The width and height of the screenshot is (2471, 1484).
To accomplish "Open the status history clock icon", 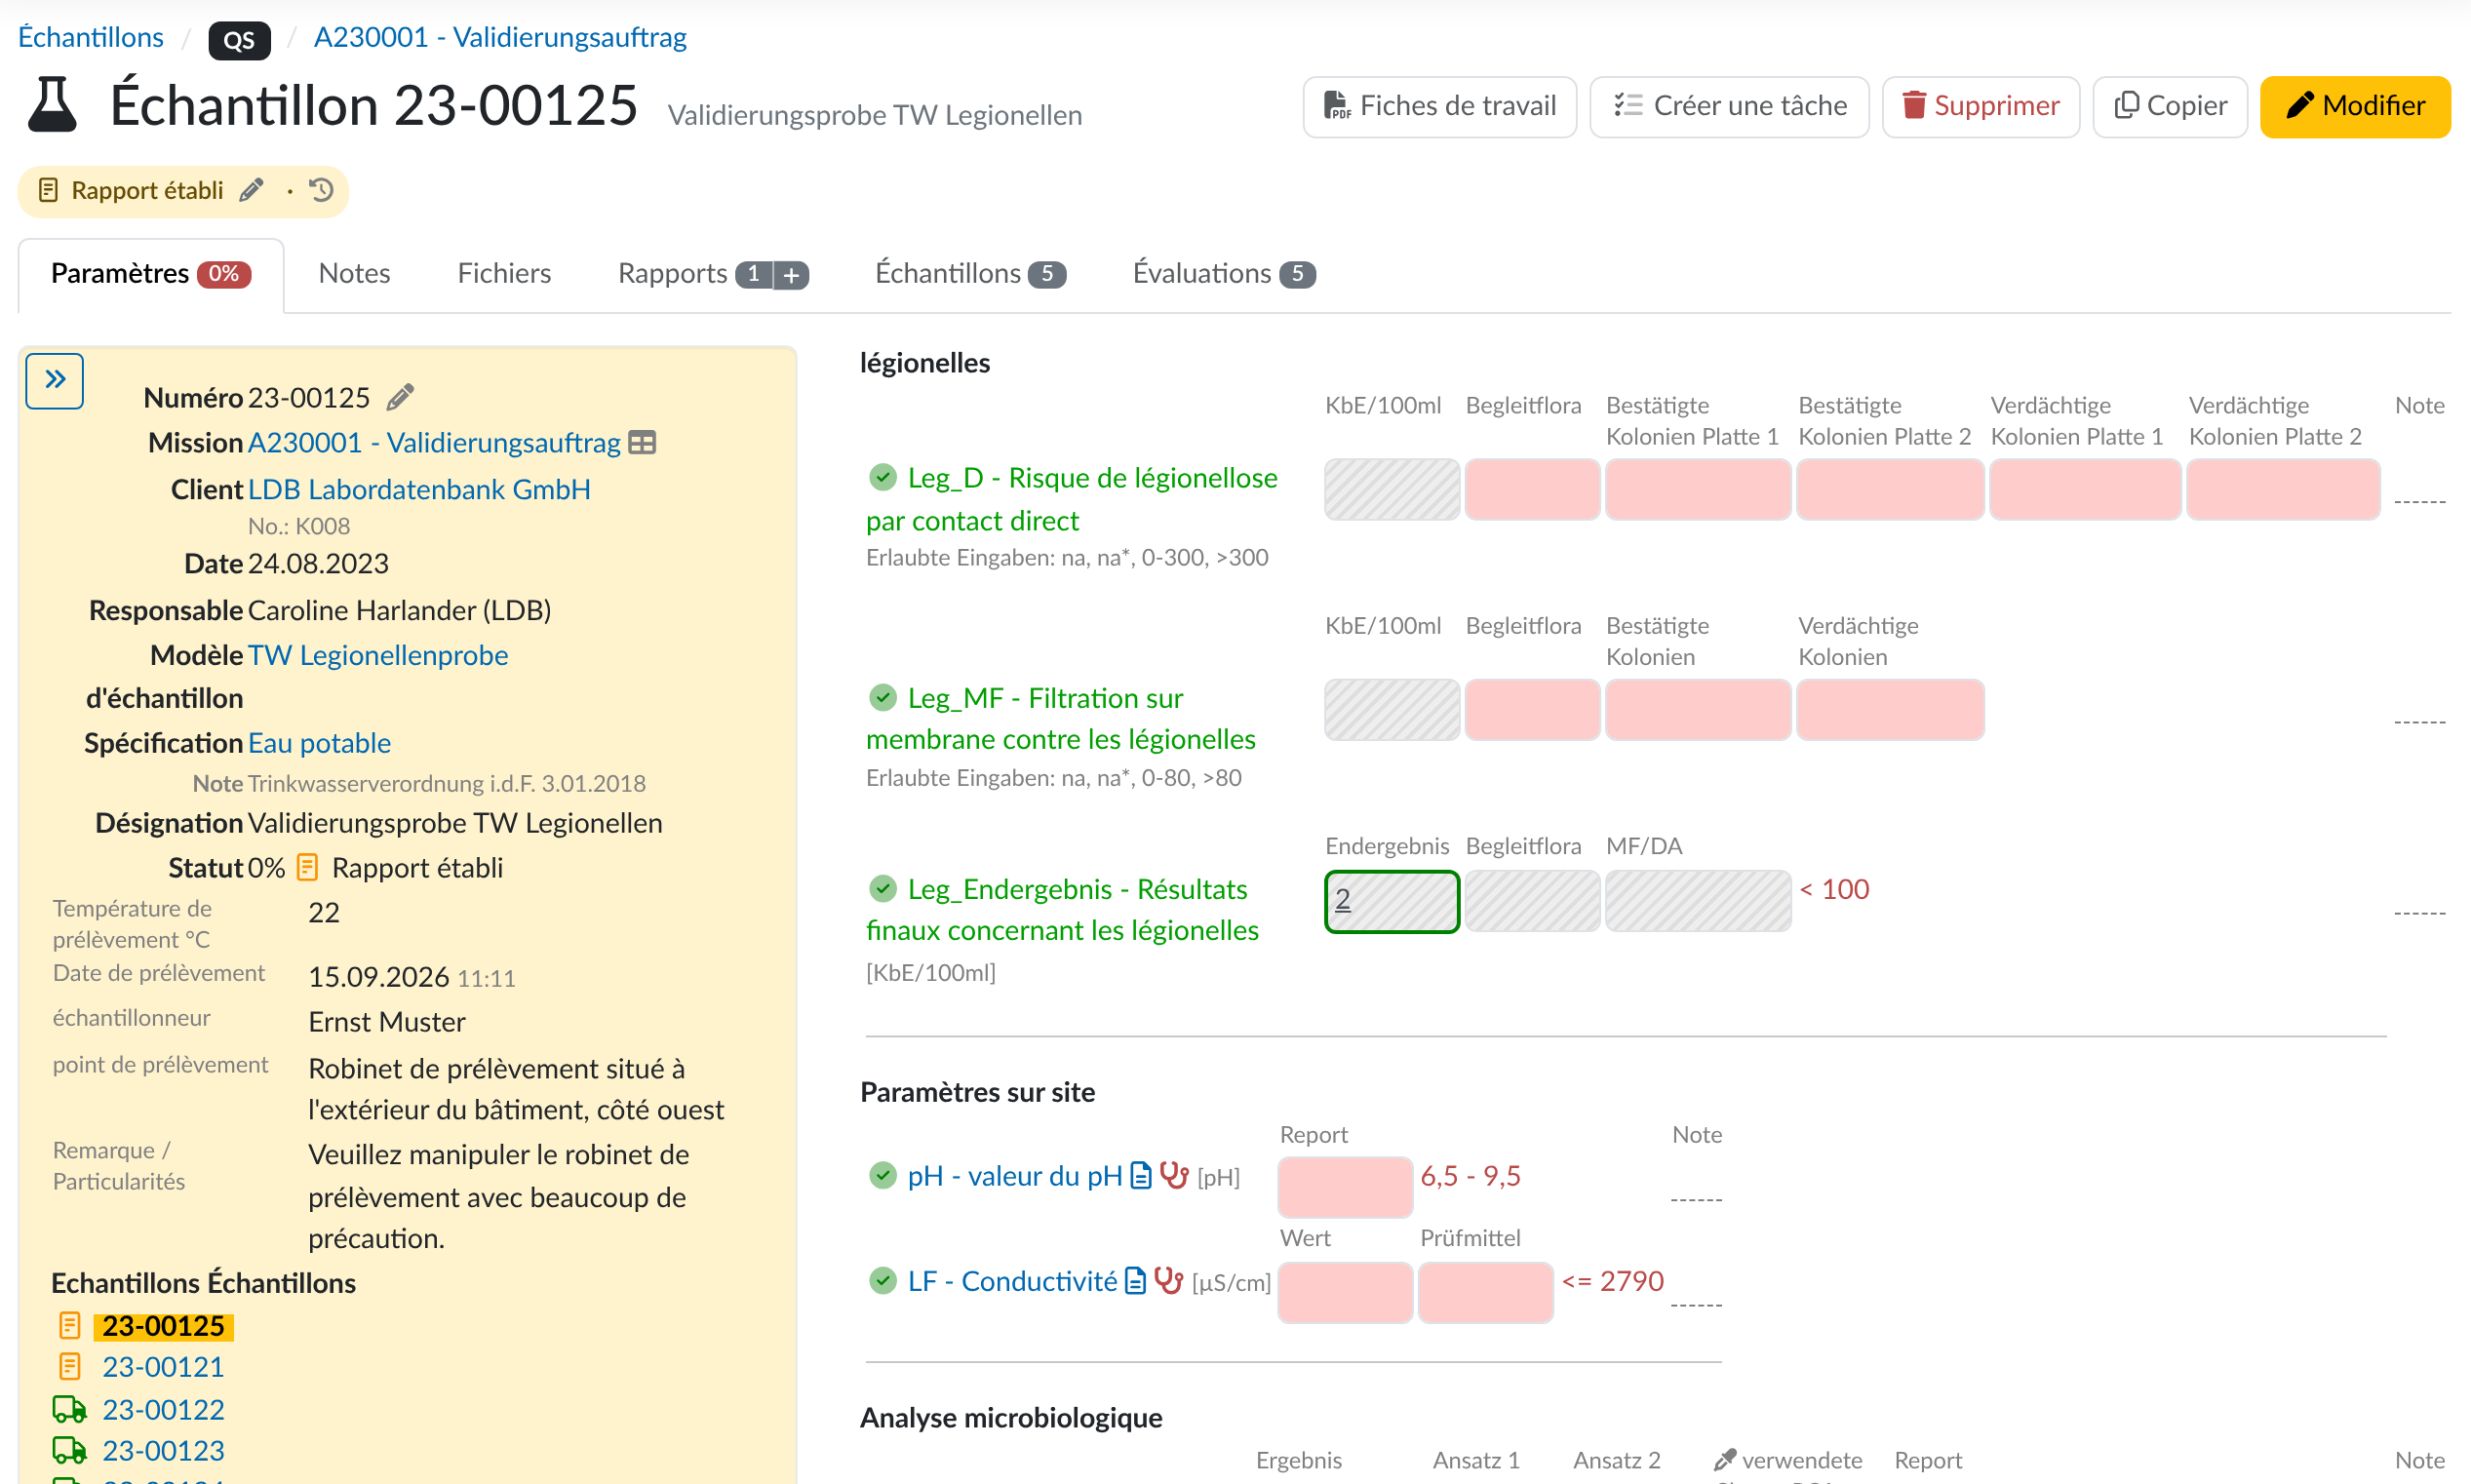I will click(x=321, y=190).
